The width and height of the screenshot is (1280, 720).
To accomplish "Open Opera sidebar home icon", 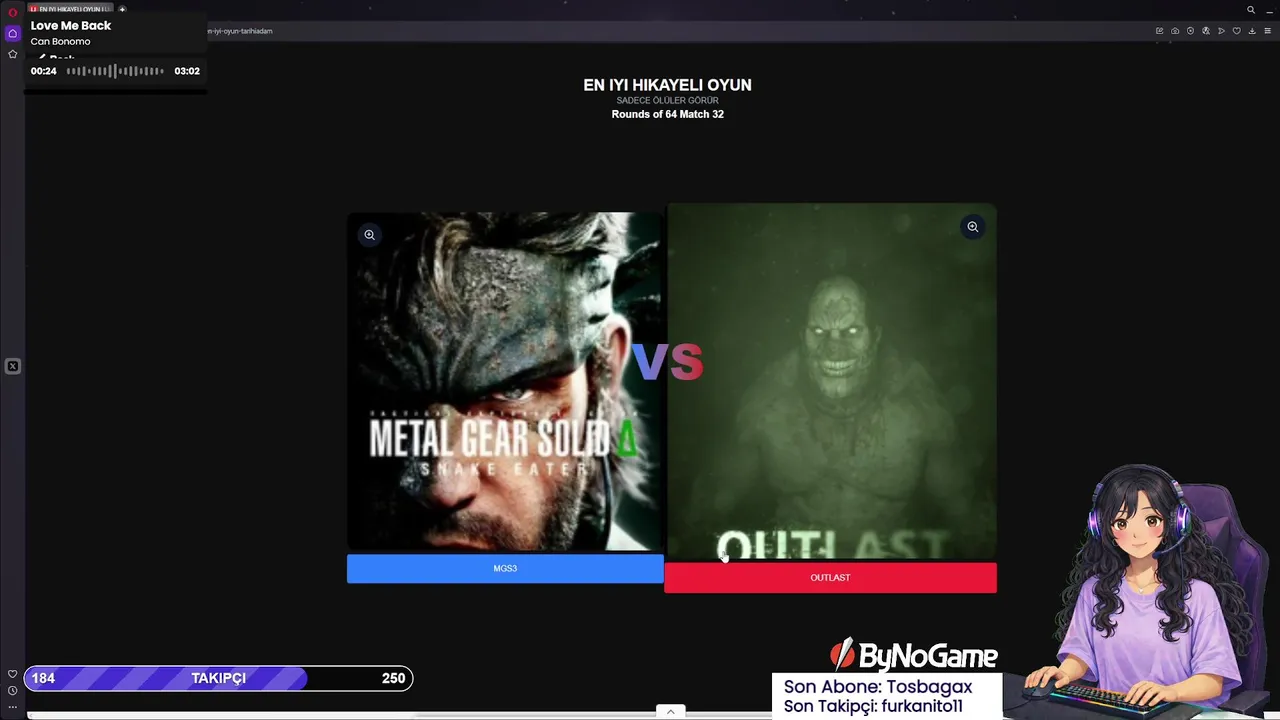I will pyautogui.click(x=12, y=33).
